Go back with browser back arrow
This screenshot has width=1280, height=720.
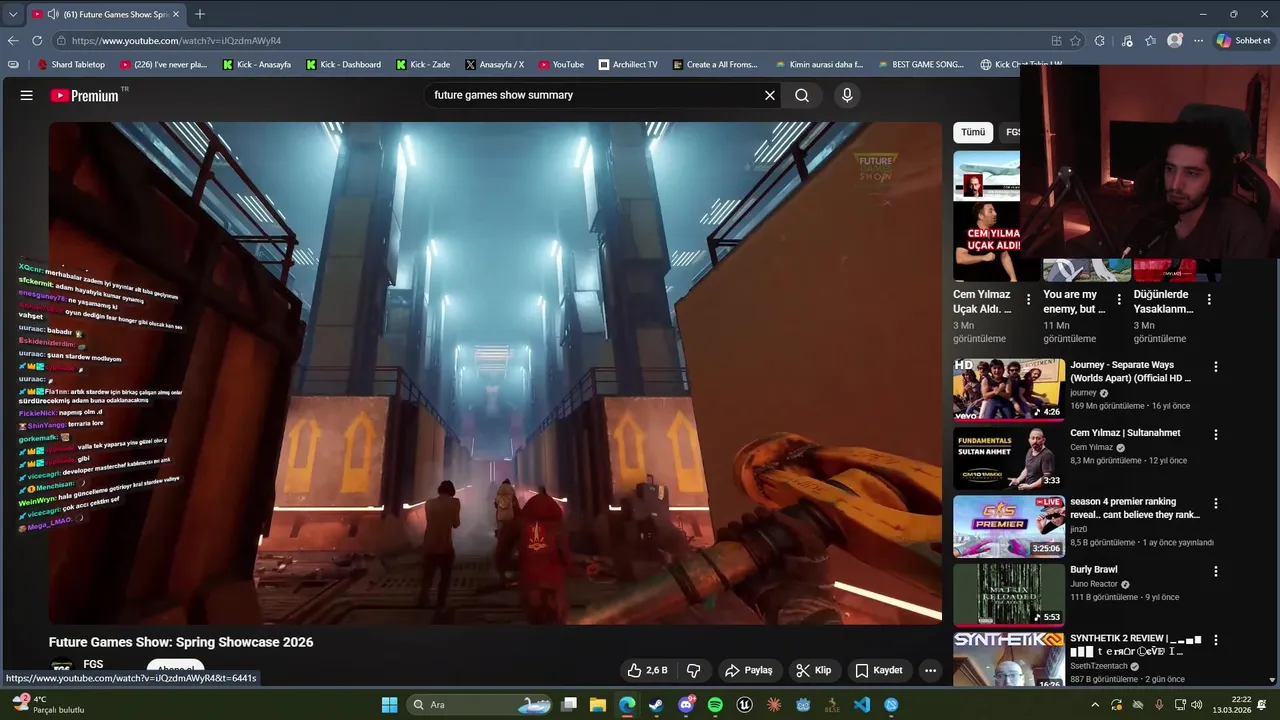pos(13,41)
